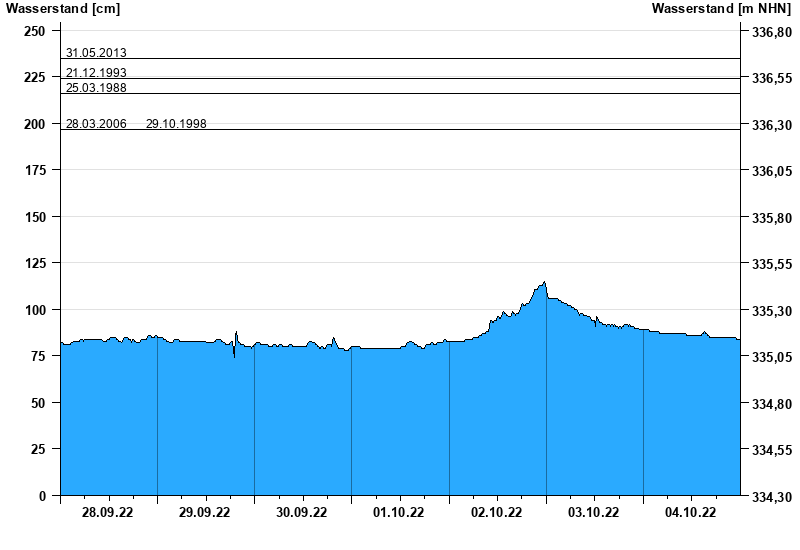The height and width of the screenshot is (550, 800).
Task: Click the sharp dip in the curve on 29.09.22
Action: tap(235, 355)
